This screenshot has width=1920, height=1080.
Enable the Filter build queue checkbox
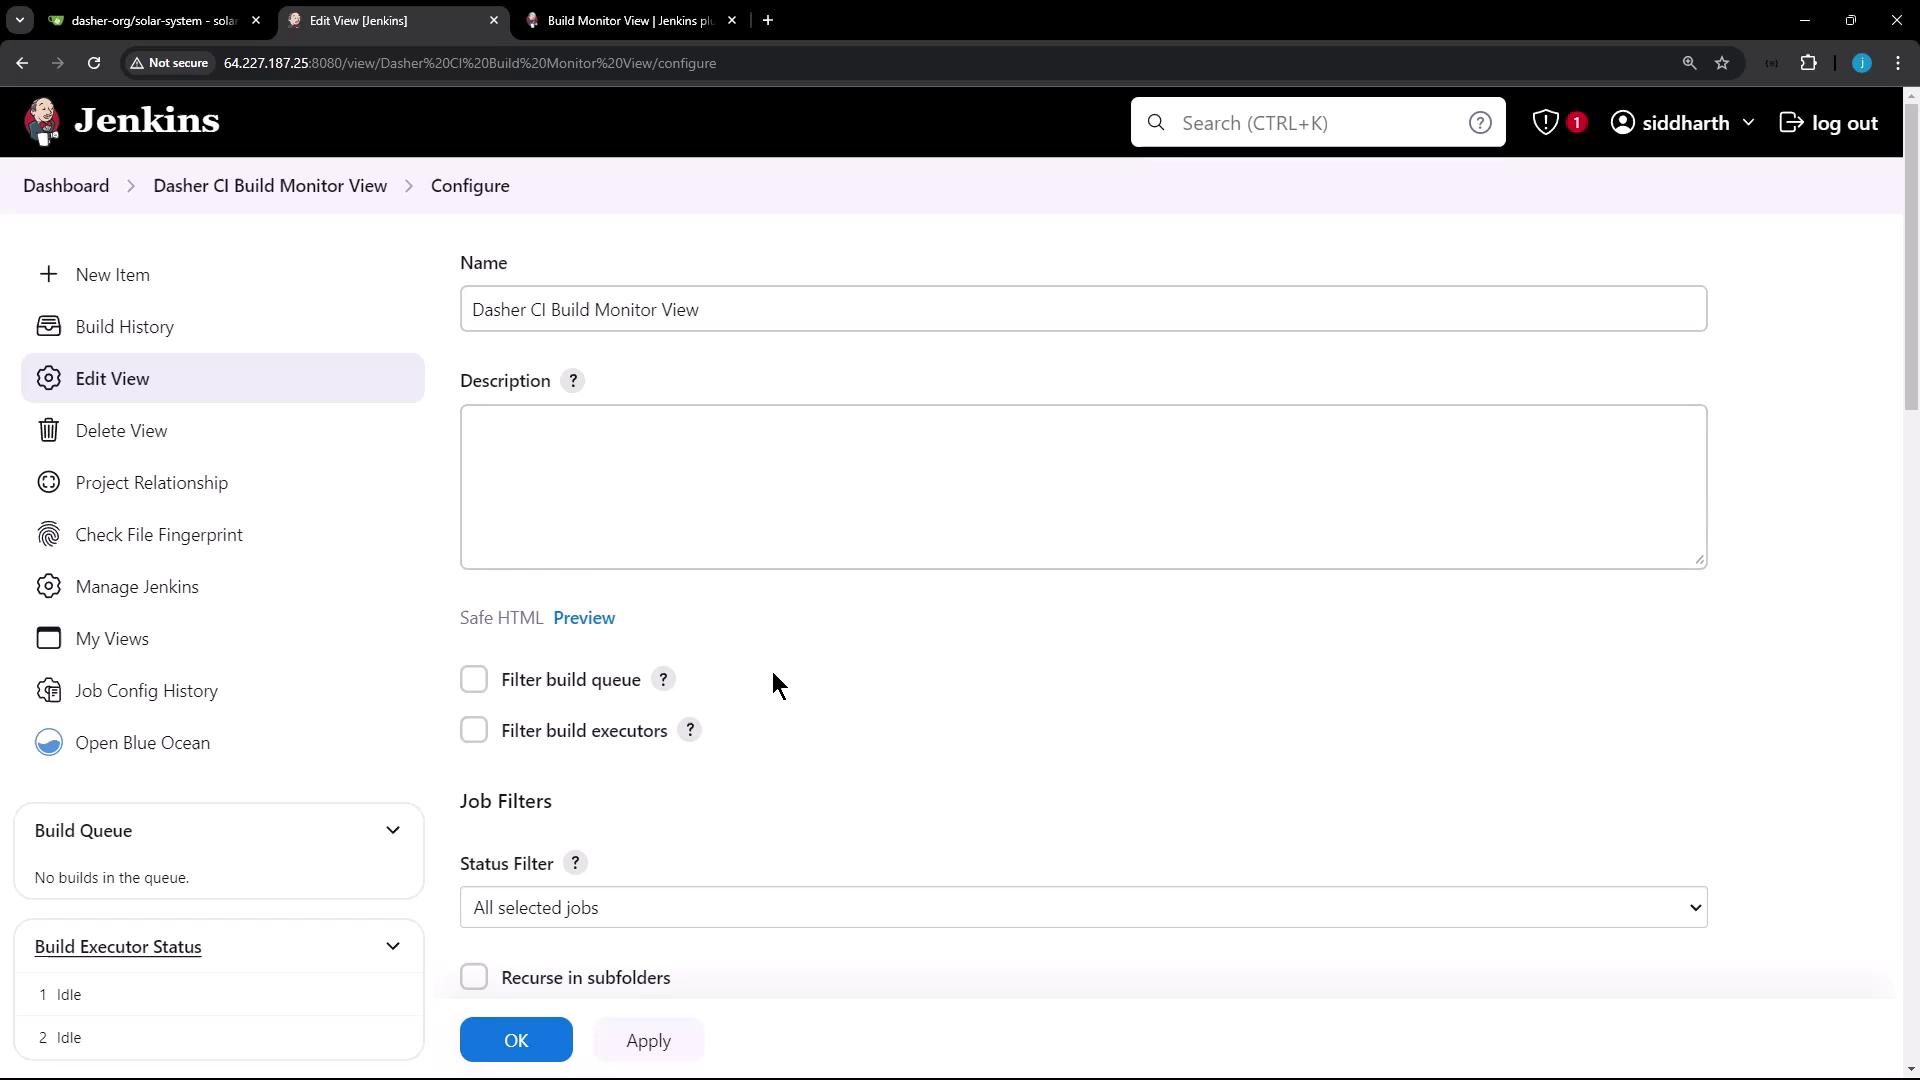point(474,680)
